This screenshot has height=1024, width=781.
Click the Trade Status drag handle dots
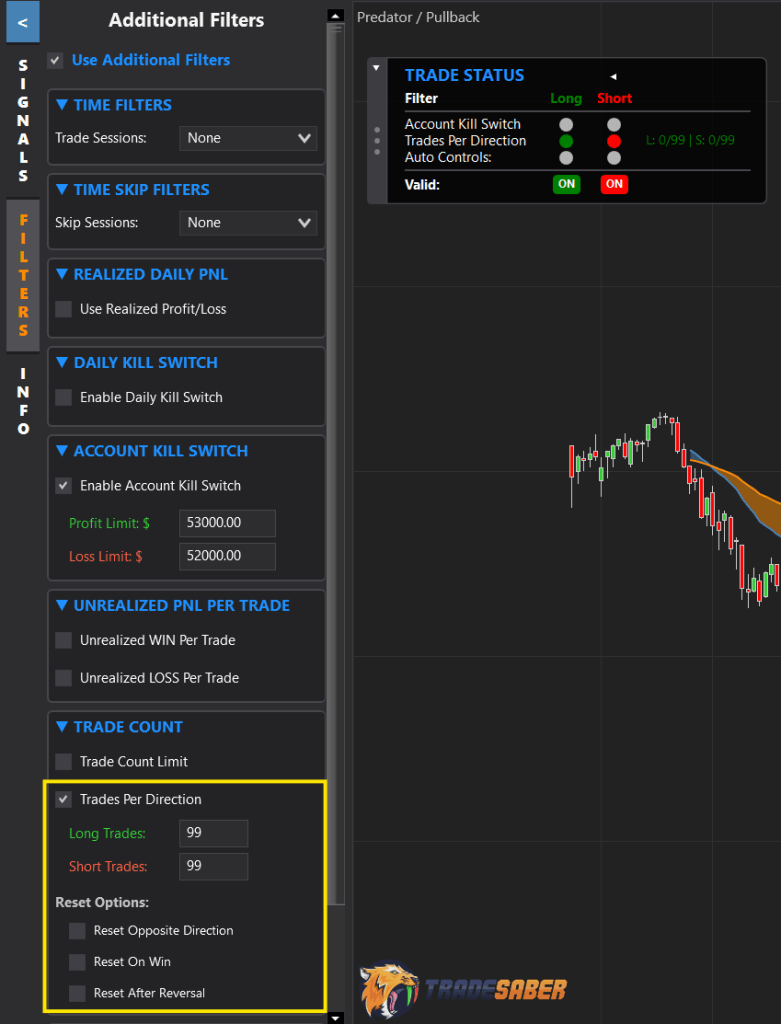click(x=376, y=140)
